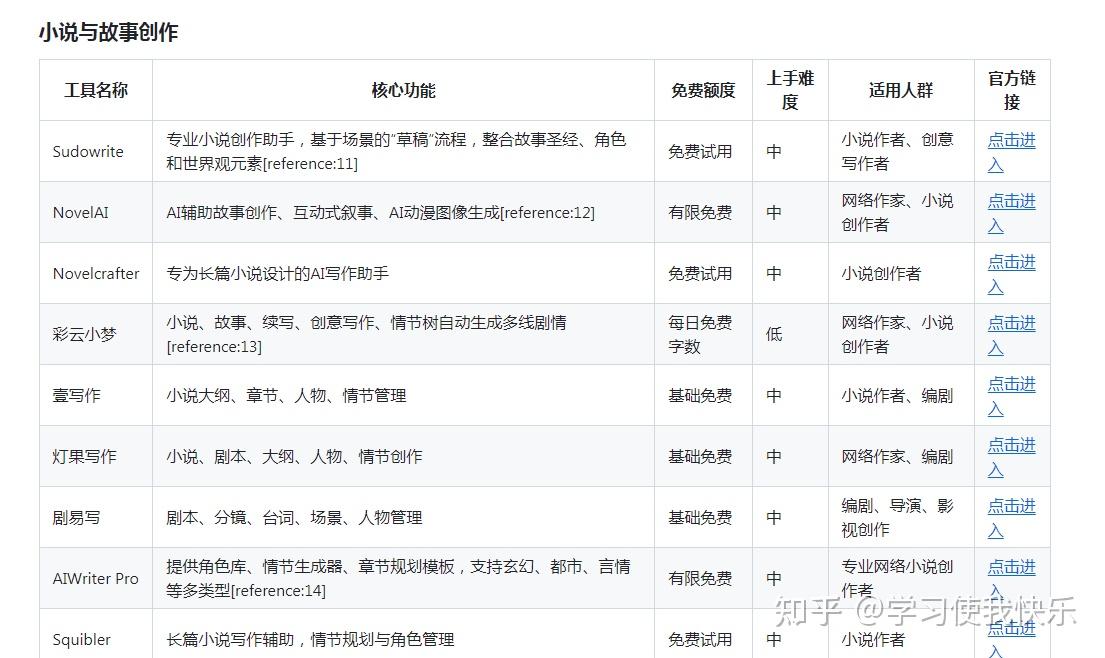The width and height of the screenshot is (1105, 658).
Task: Click 彩云小梦's 情节树自动生成多线剧情 description
Action: (366, 335)
